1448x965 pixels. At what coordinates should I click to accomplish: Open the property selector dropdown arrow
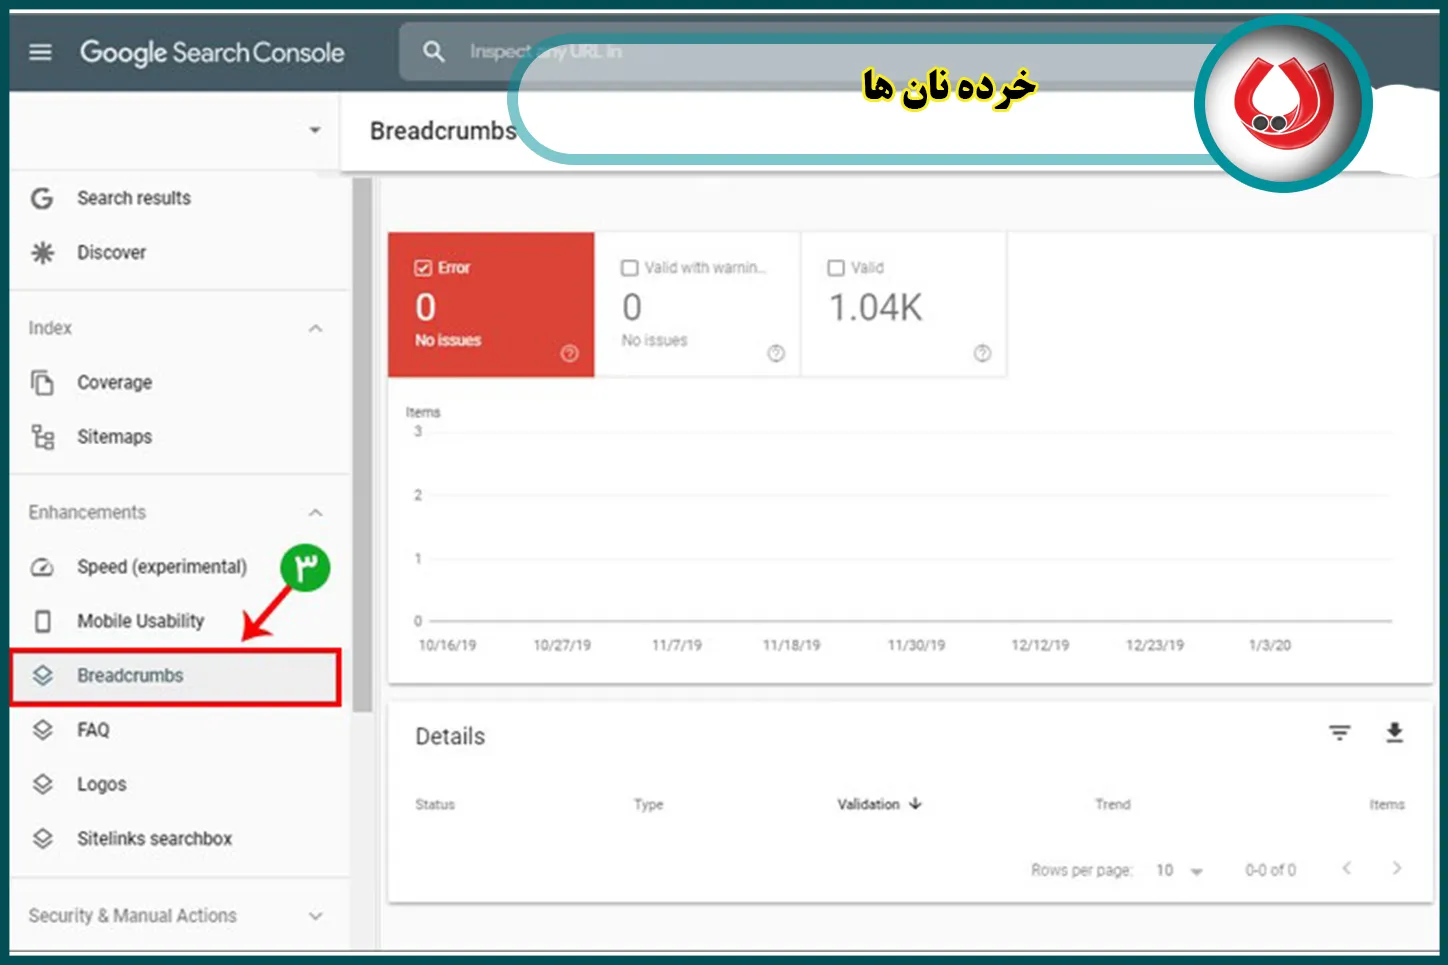click(x=315, y=130)
